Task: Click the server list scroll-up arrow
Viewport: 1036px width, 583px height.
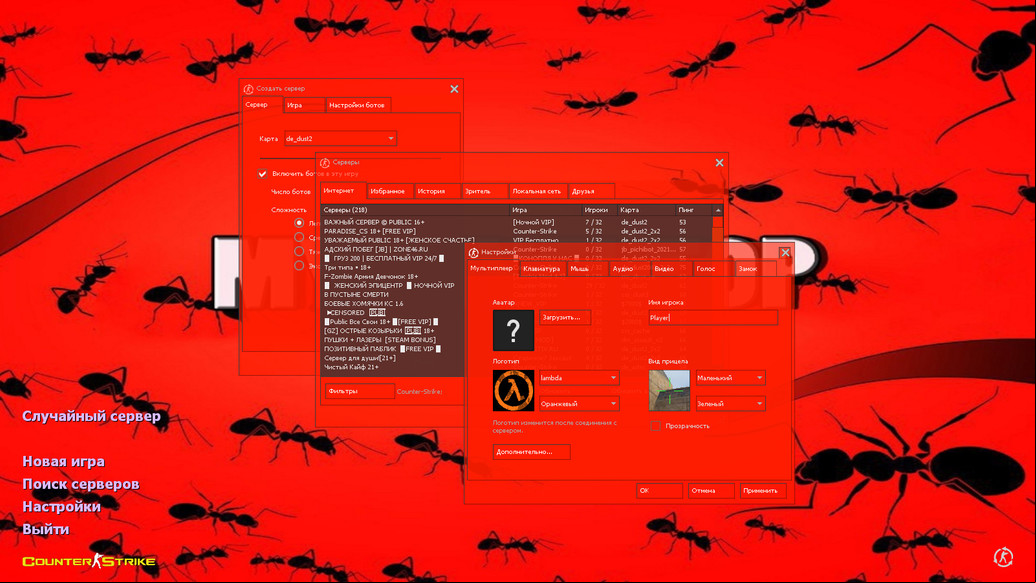Action: tap(718, 210)
